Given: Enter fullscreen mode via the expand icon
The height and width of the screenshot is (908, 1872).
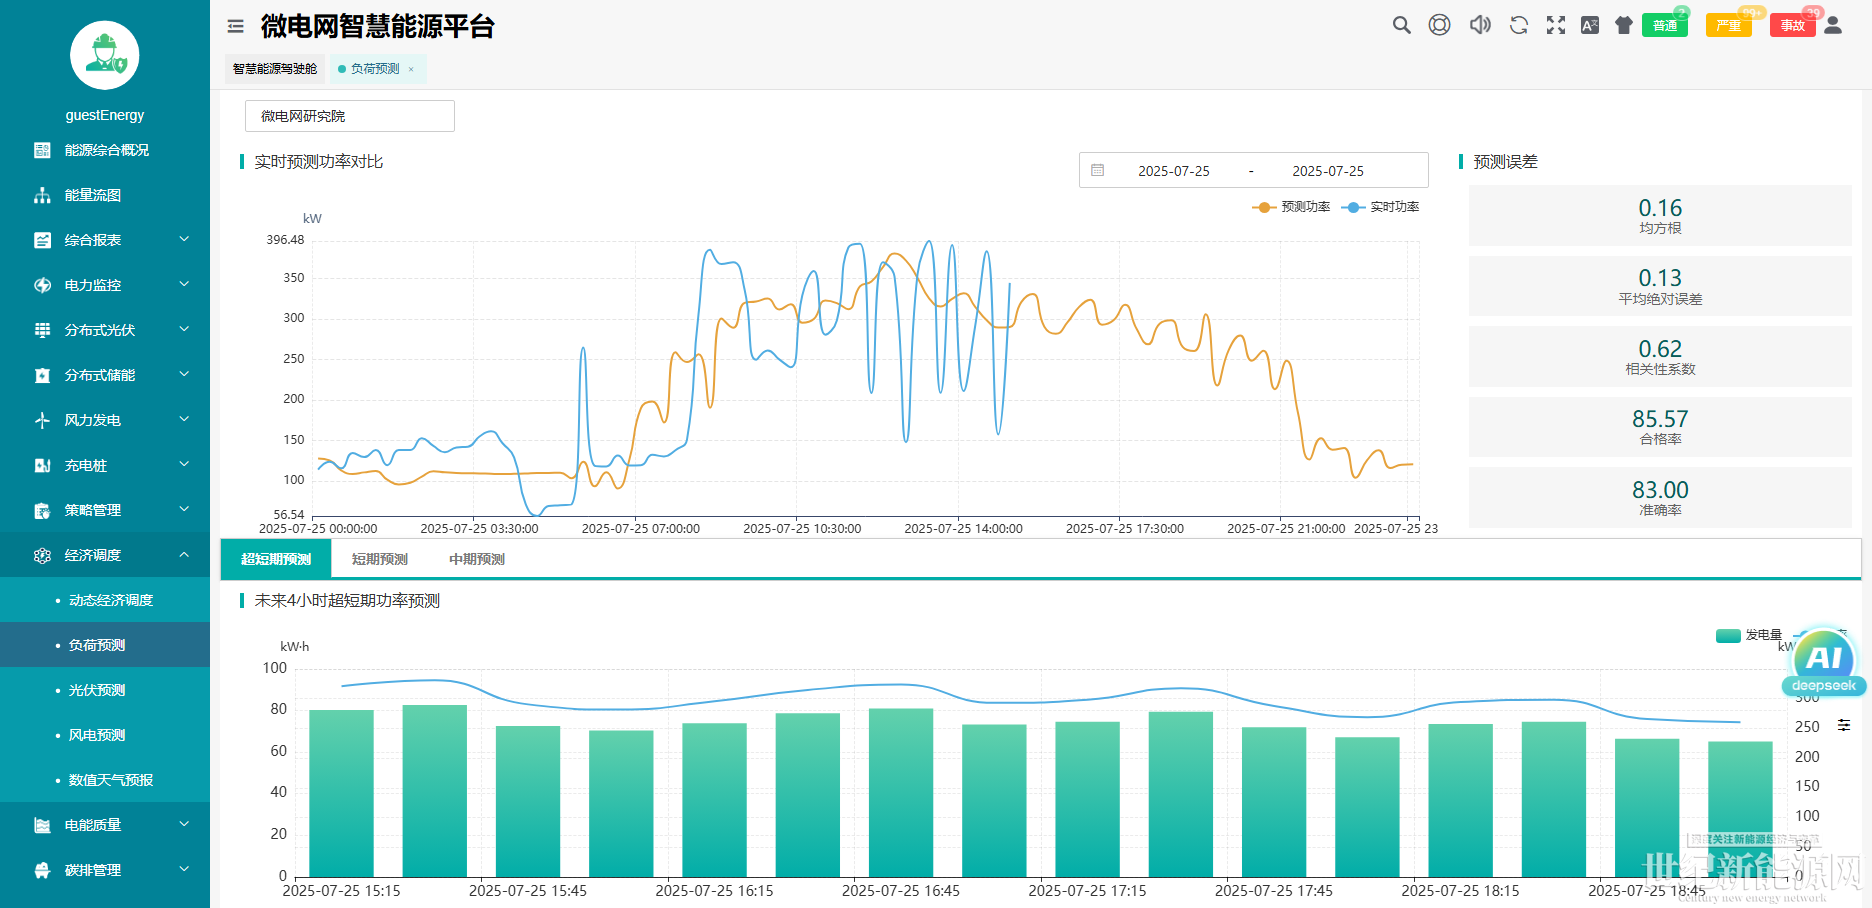Looking at the screenshot, I should click(1556, 25).
